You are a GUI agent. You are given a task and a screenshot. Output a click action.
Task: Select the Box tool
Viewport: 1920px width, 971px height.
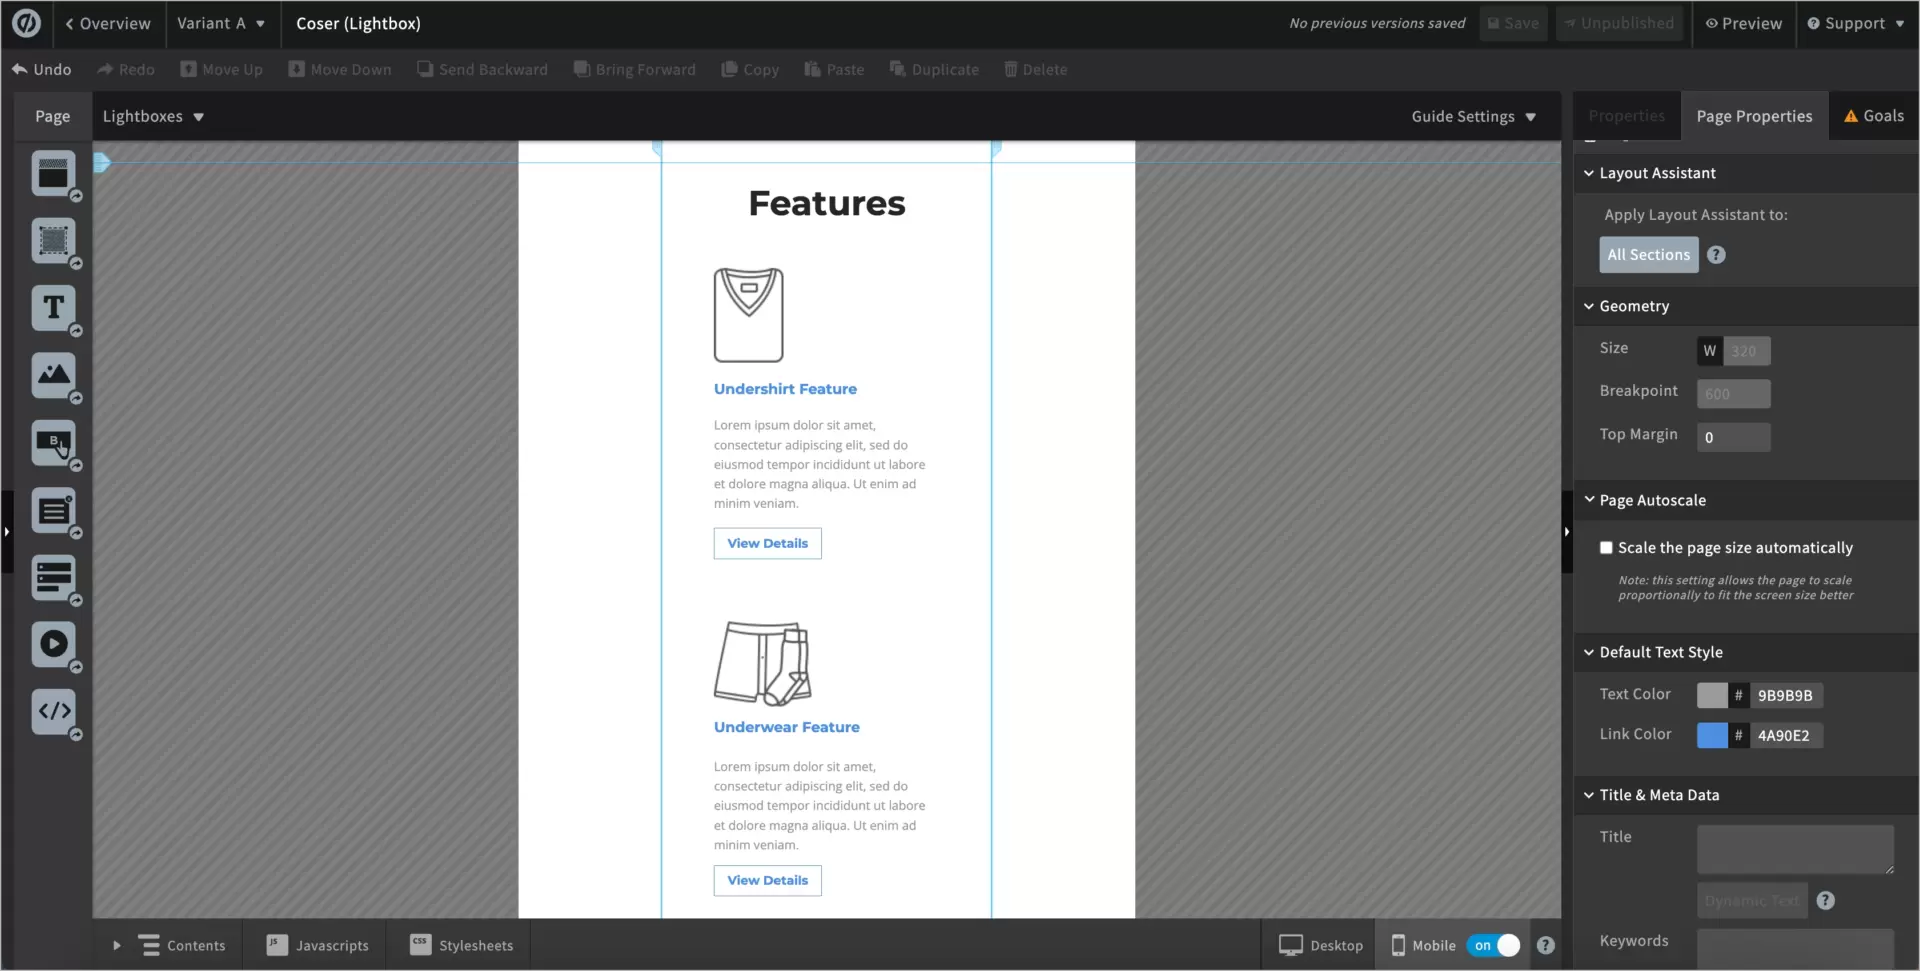coord(54,241)
